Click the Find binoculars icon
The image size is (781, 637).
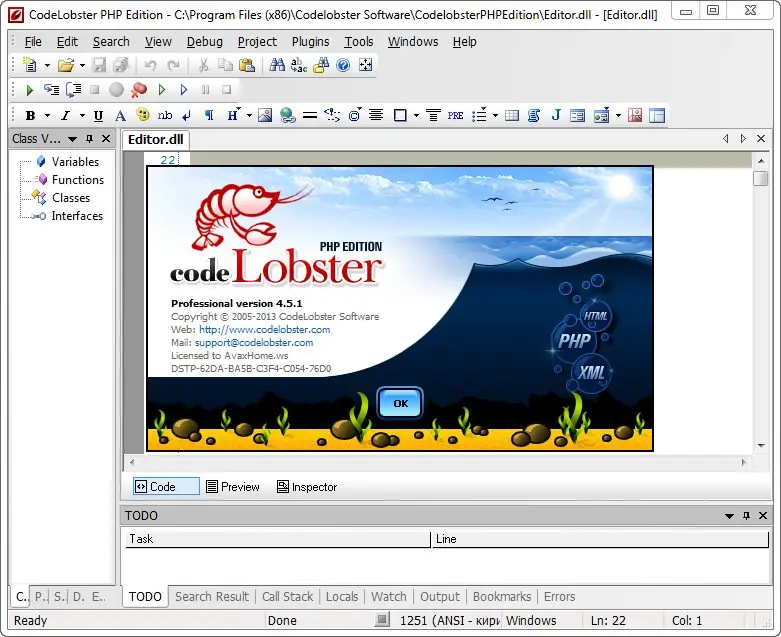coord(277,65)
